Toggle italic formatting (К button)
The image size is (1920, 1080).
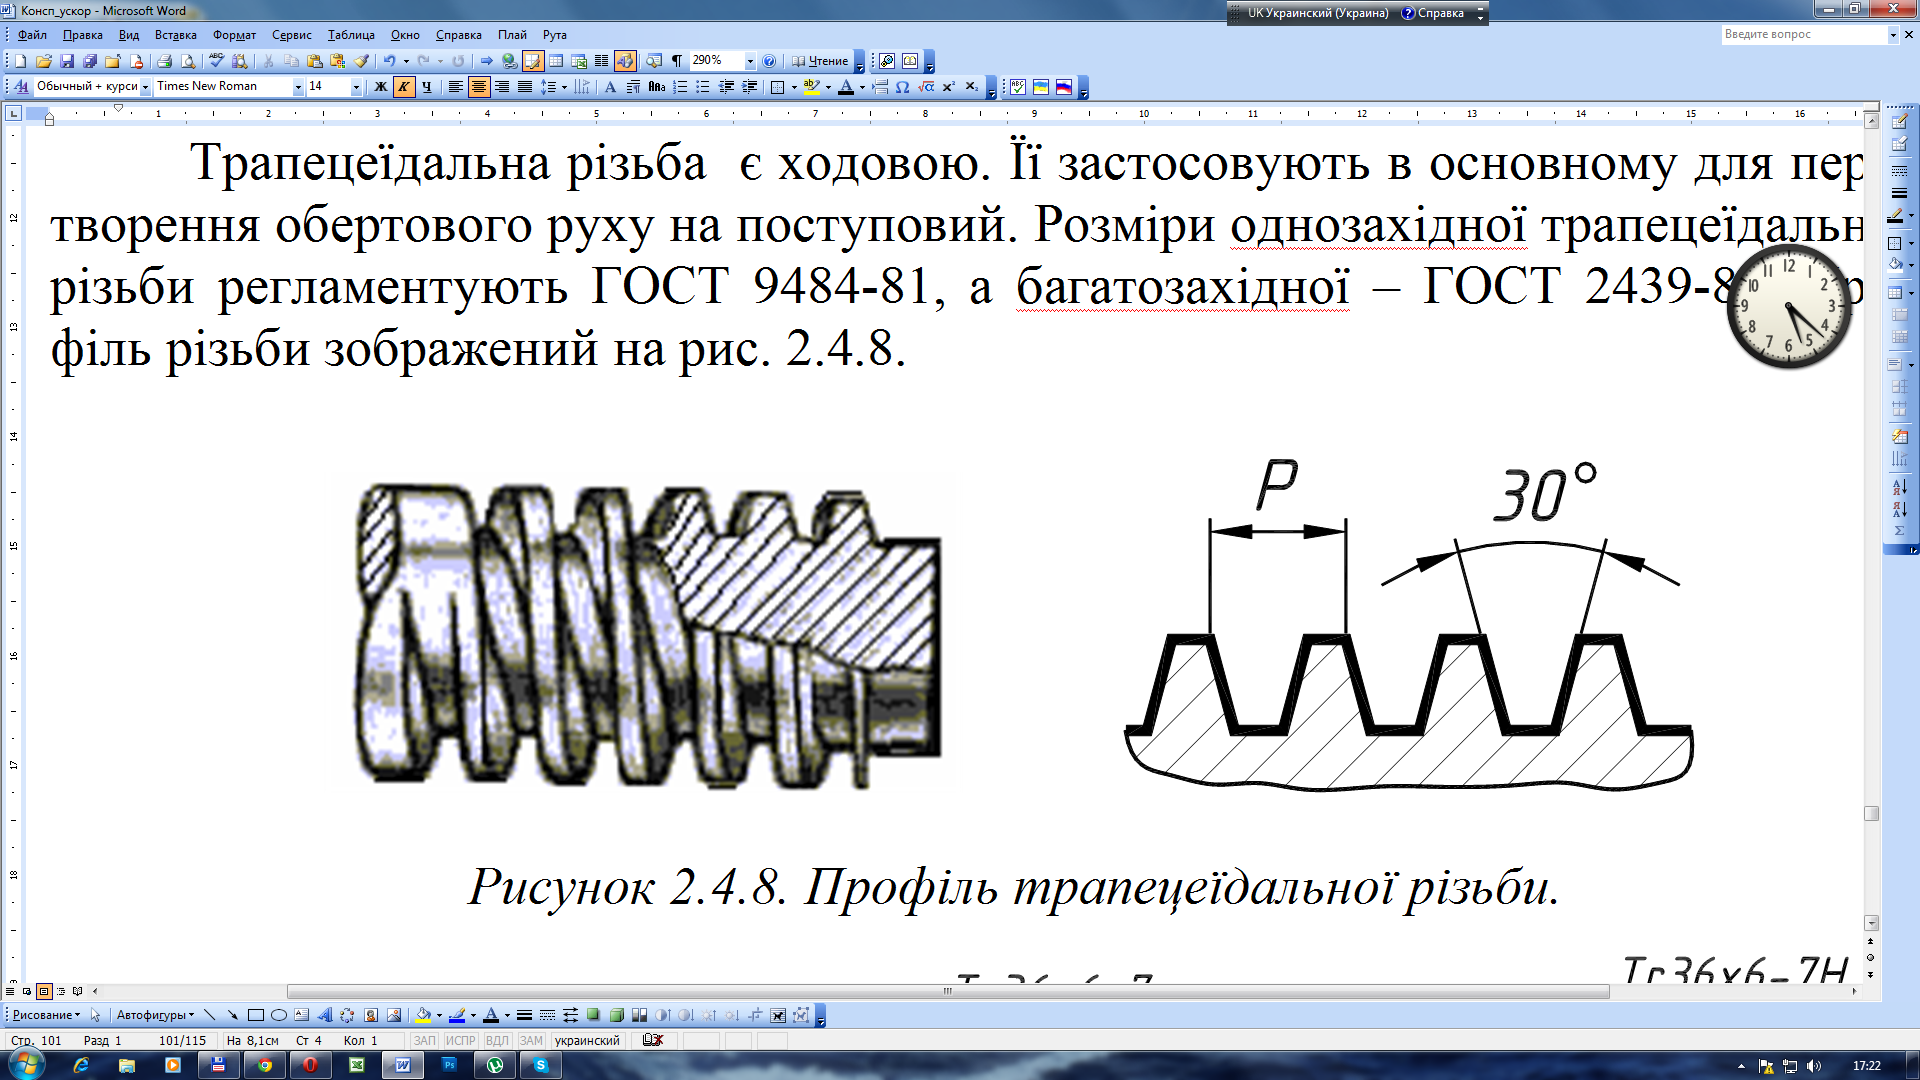pyautogui.click(x=403, y=87)
